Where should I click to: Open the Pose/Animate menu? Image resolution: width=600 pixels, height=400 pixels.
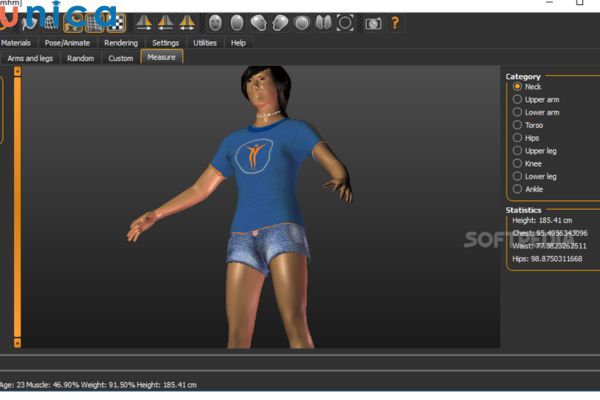(x=68, y=43)
